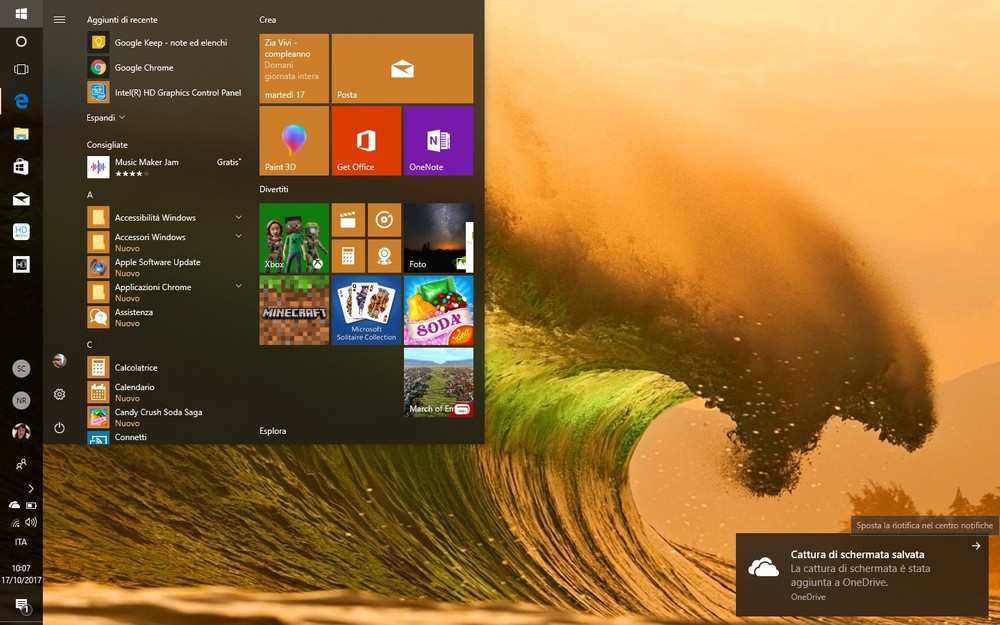Open Microsoft Store from the taskbar
This screenshot has height=625, width=1000.
click(21, 166)
